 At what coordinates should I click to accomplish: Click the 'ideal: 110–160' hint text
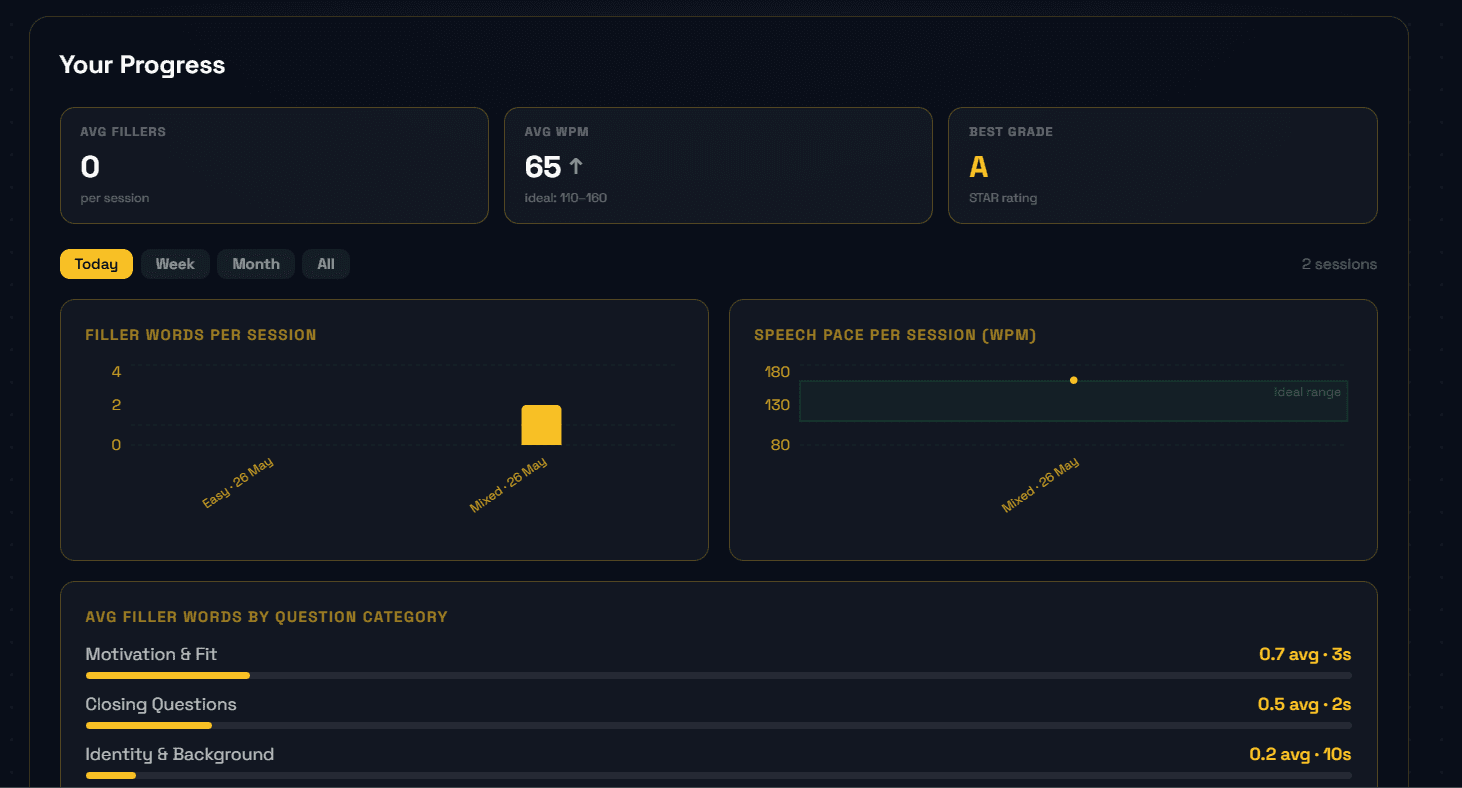(566, 198)
